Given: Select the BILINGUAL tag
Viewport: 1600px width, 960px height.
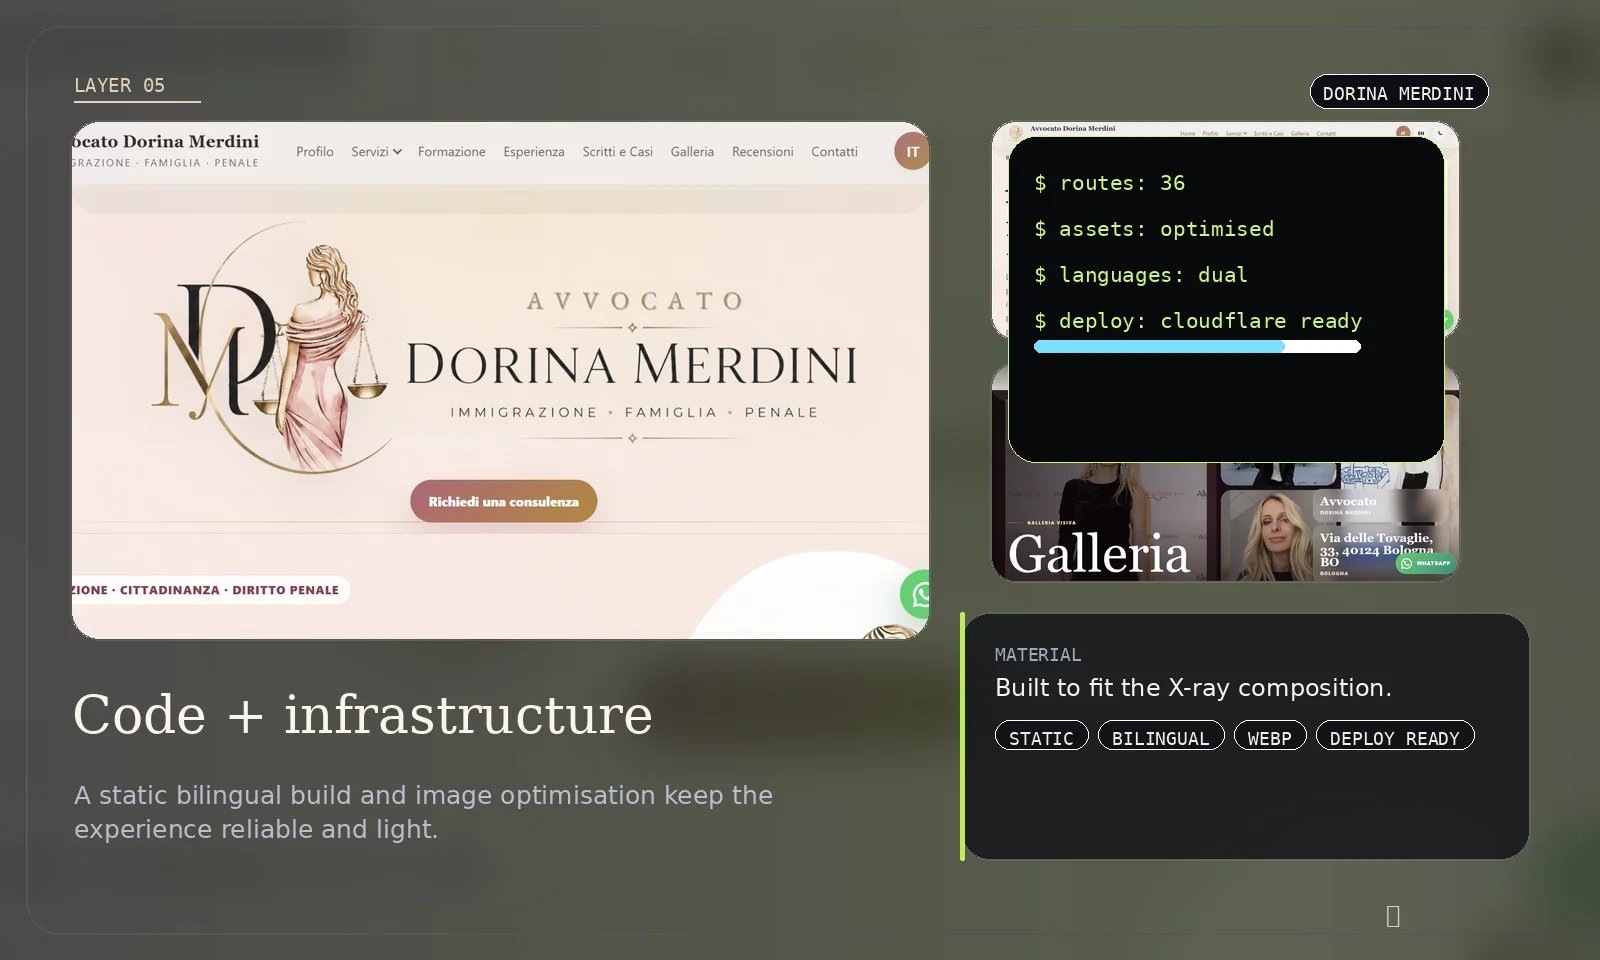Looking at the screenshot, I should 1161,736.
